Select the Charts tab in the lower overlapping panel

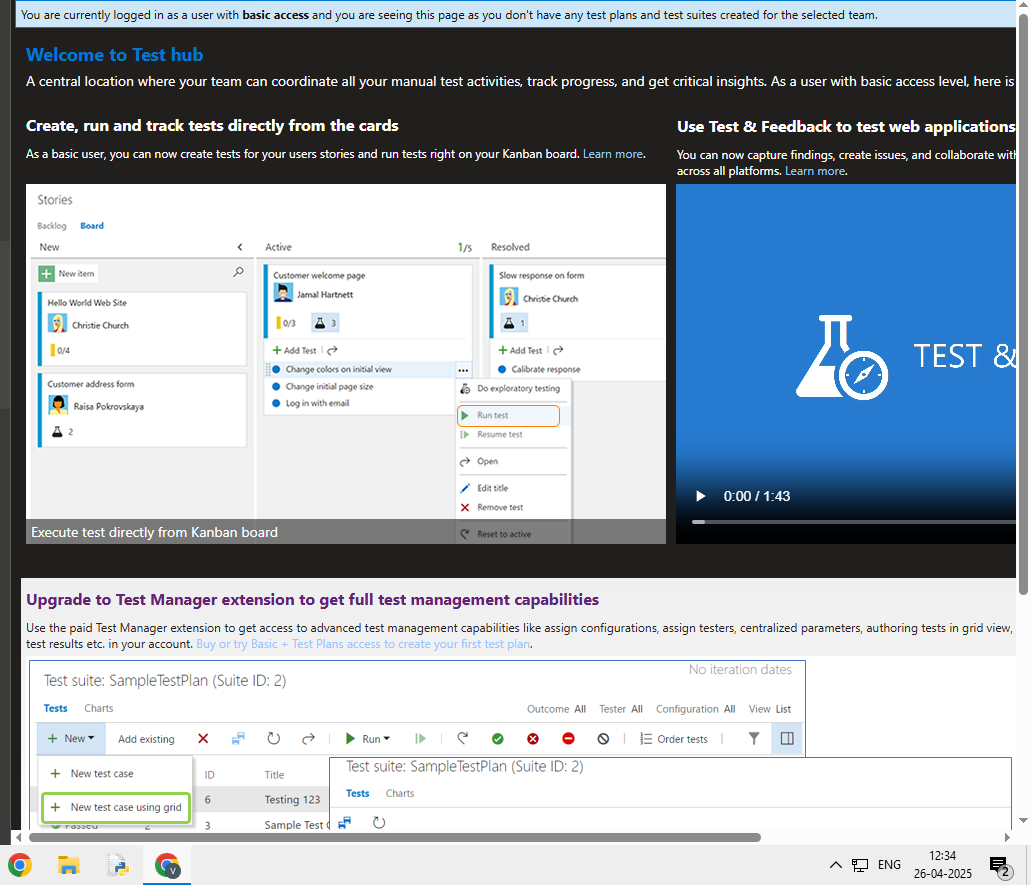coord(400,793)
